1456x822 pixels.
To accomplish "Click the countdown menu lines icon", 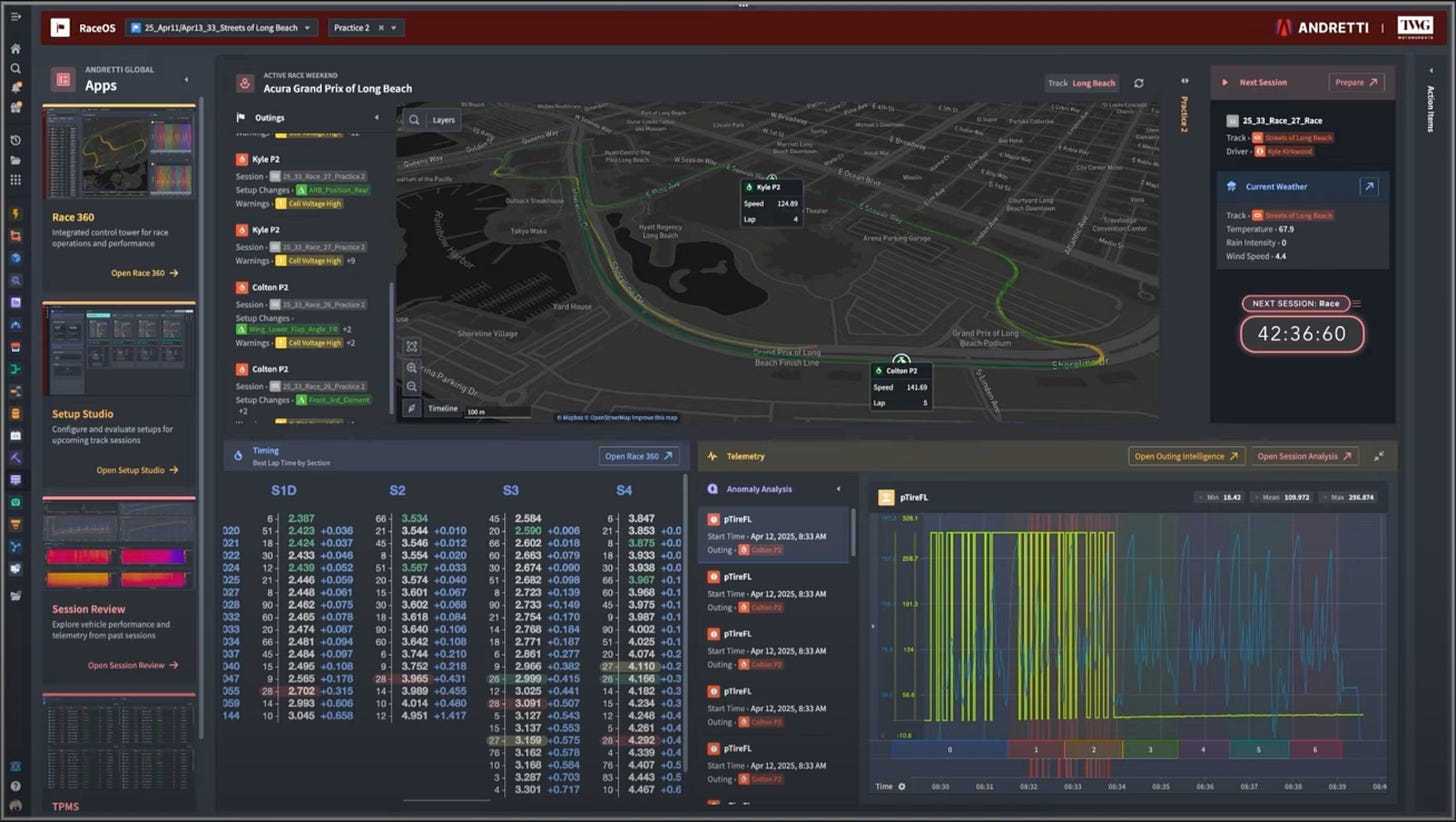I will [1357, 303].
